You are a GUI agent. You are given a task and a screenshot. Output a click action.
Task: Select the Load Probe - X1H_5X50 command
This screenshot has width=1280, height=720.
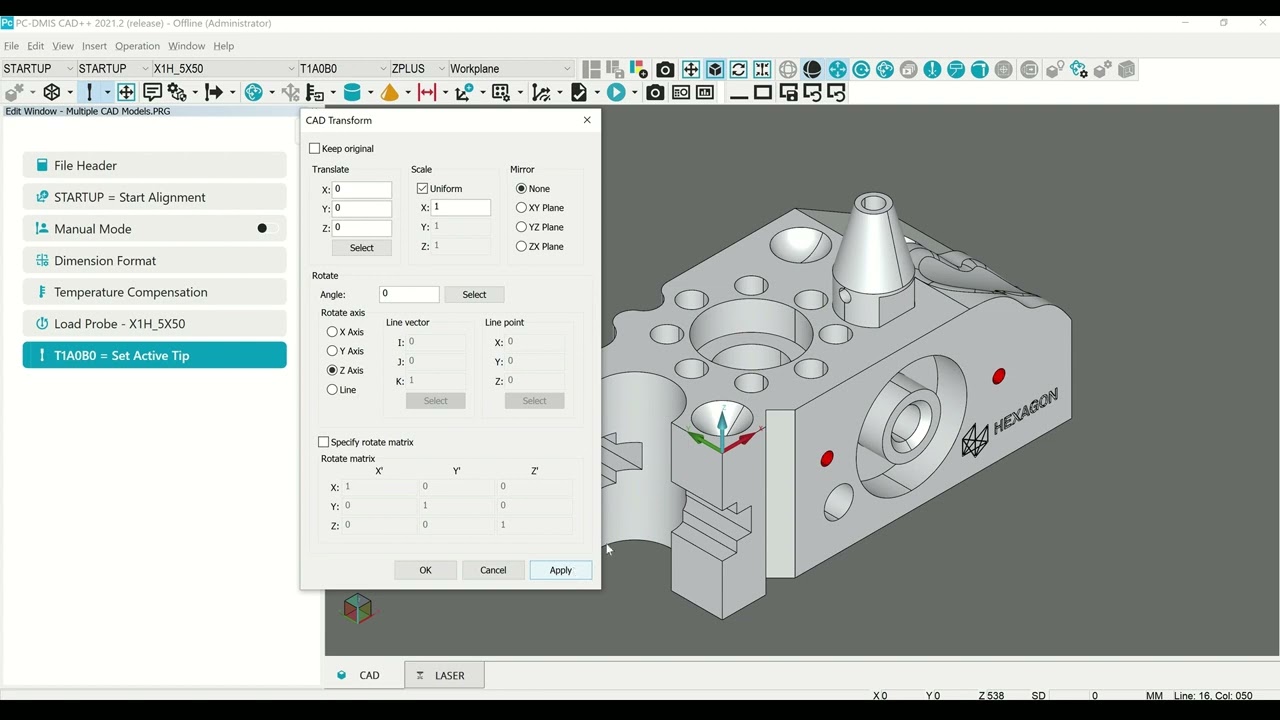point(155,324)
